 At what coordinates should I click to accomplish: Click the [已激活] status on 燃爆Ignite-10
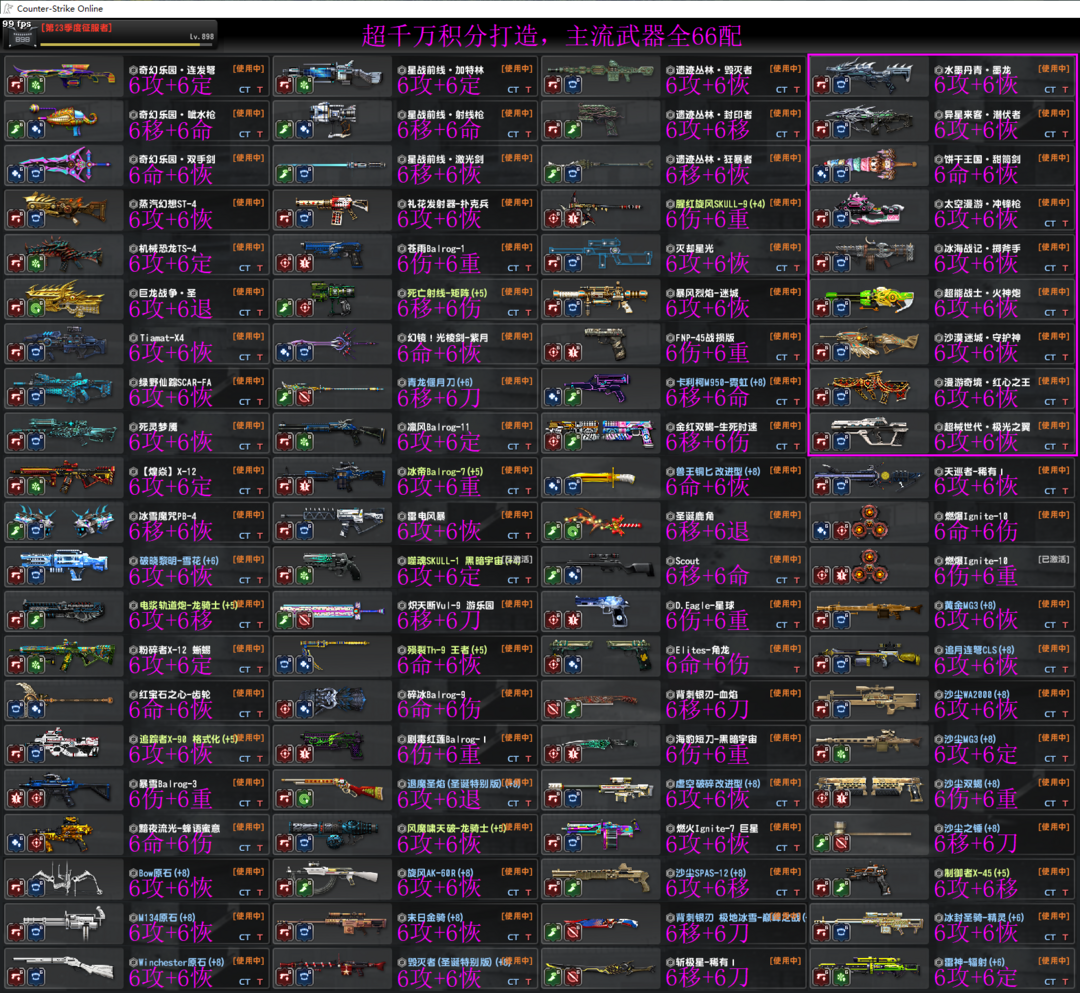click(x=1054, y=559)
